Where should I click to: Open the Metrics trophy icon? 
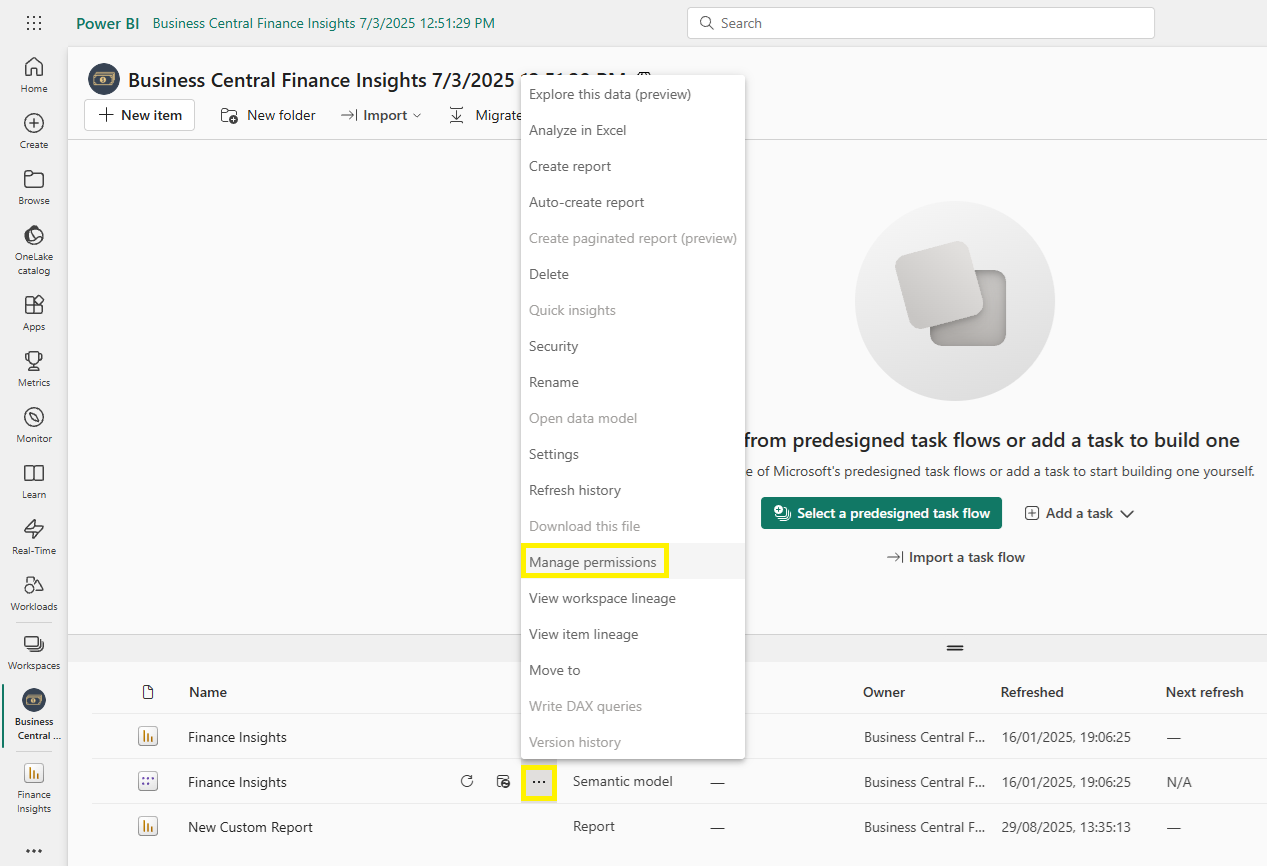[x=34, y=368]
